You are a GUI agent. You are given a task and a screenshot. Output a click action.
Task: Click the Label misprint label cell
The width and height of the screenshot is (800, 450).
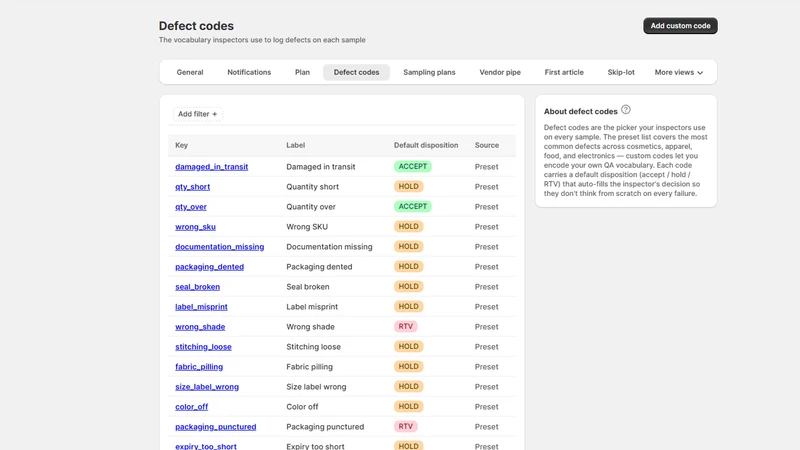(312, 307)
